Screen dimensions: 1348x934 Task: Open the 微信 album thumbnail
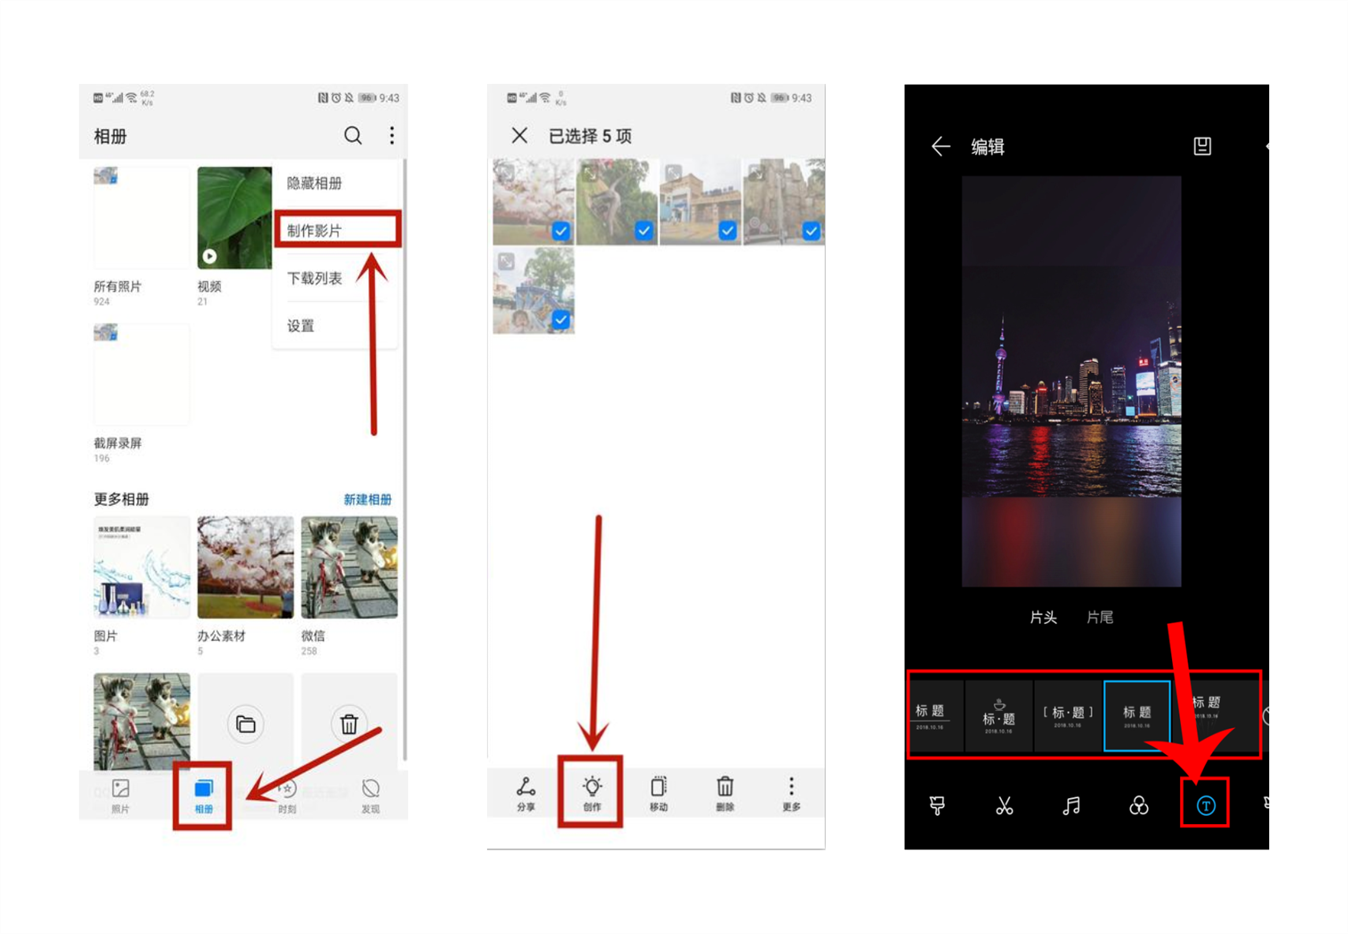pyautogui.click(x=349, y=567)
